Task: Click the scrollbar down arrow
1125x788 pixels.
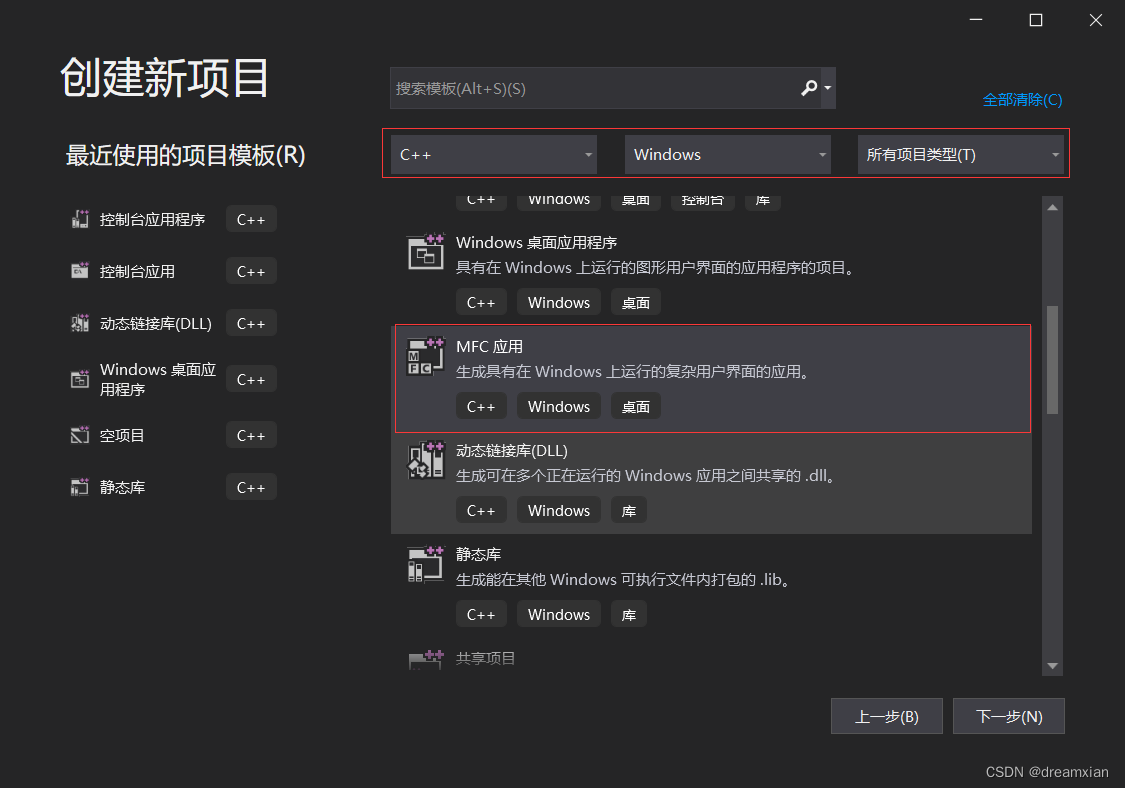Action: (x=1053, y=665)
